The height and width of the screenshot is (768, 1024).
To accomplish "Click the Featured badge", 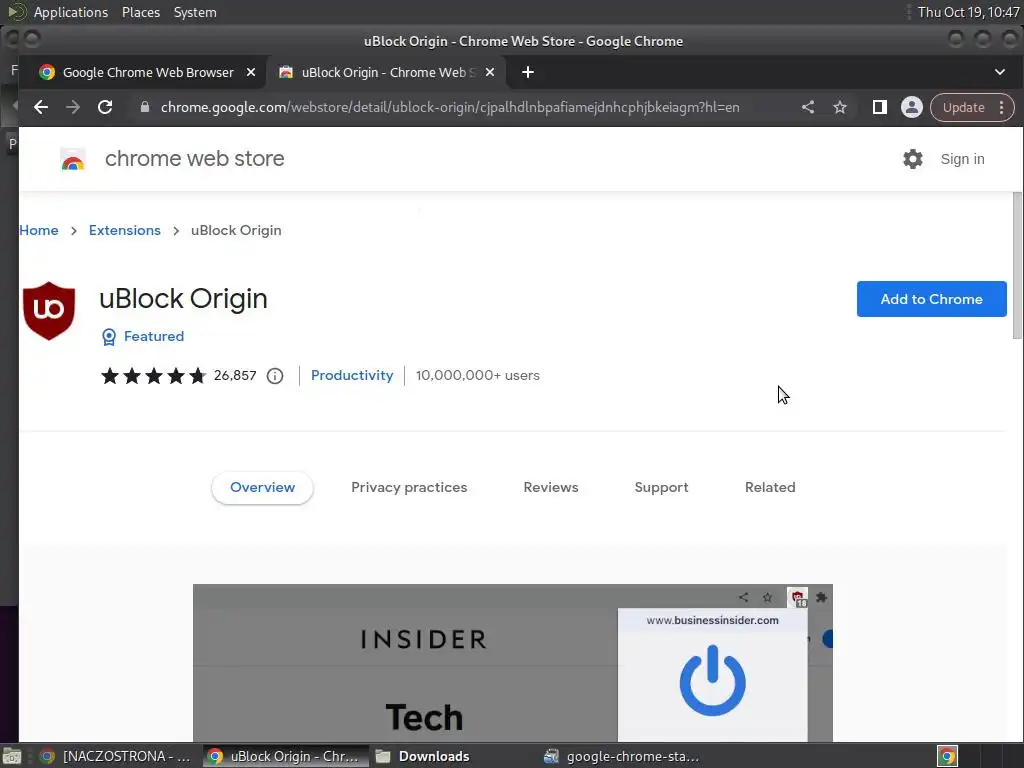I will (143, 336).
